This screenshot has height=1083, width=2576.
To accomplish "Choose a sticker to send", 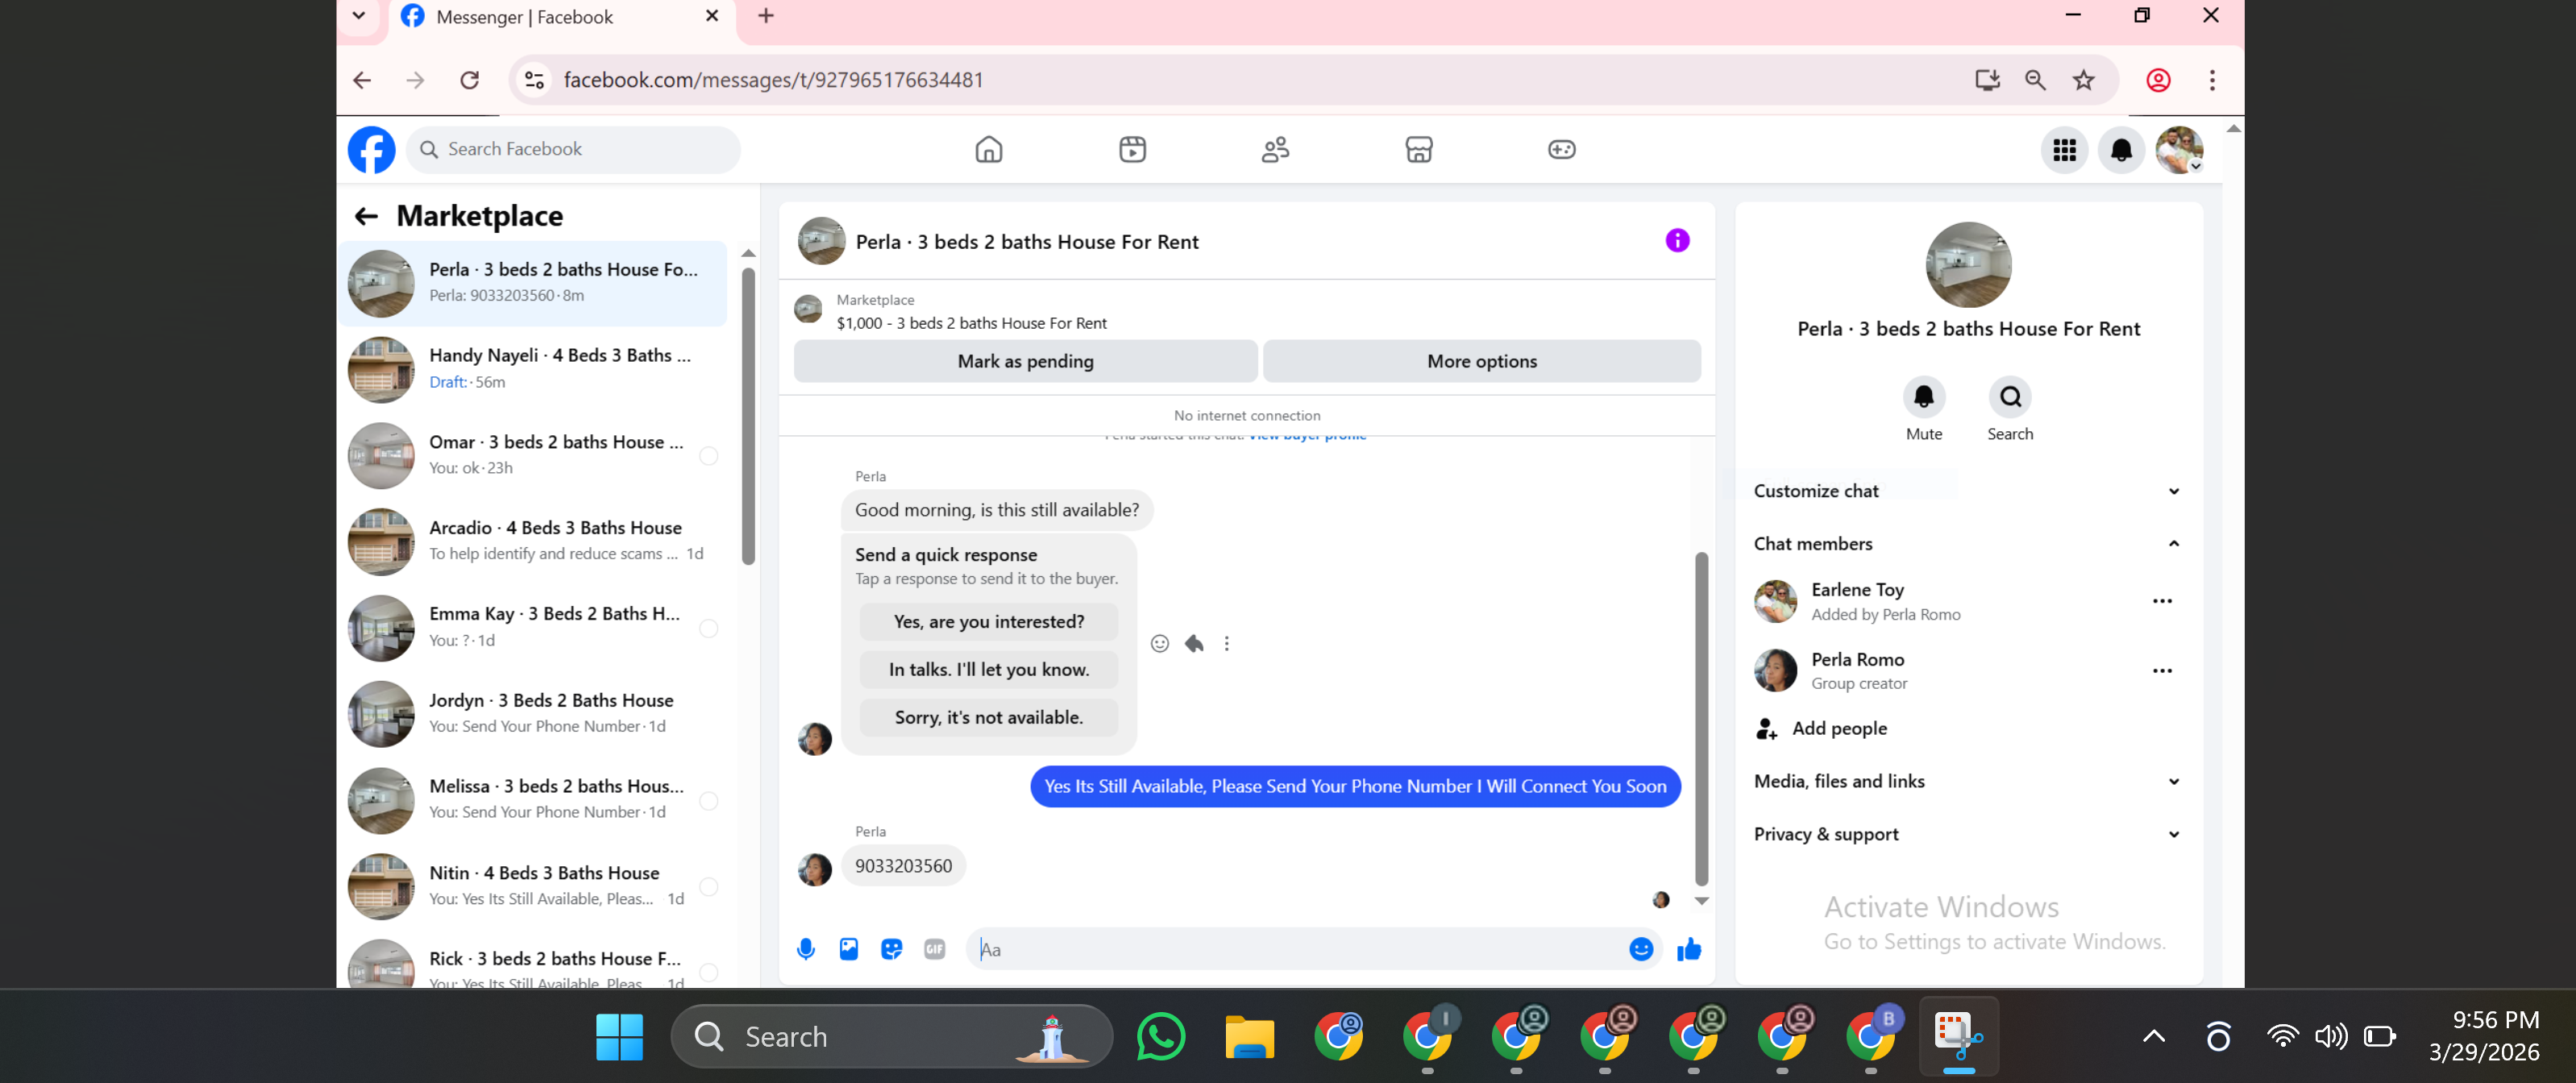I will point(891,949).
